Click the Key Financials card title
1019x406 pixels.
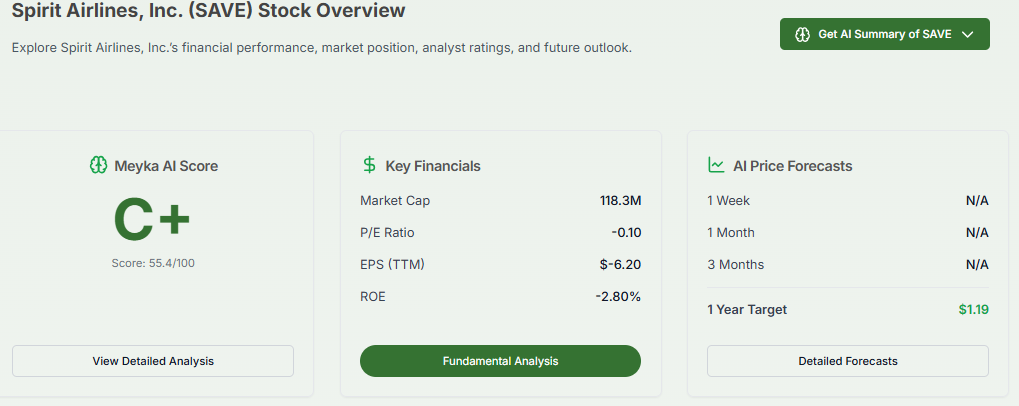[x=433, y=166]
